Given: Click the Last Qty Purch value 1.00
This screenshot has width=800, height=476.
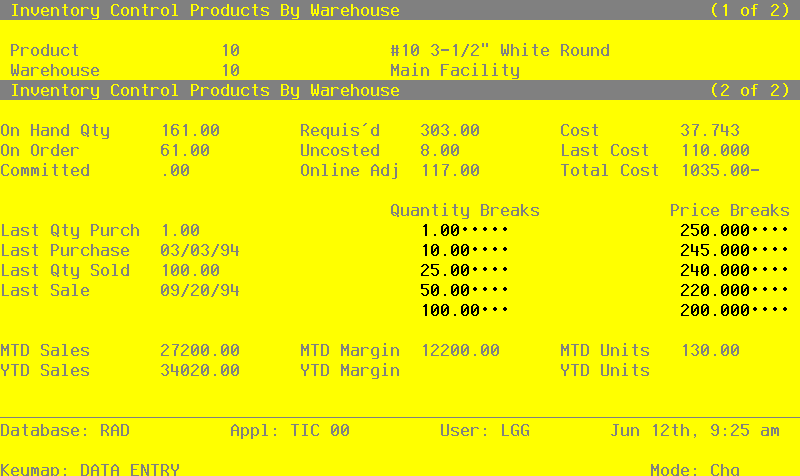Looking at the screenshot, I should 180,230.
